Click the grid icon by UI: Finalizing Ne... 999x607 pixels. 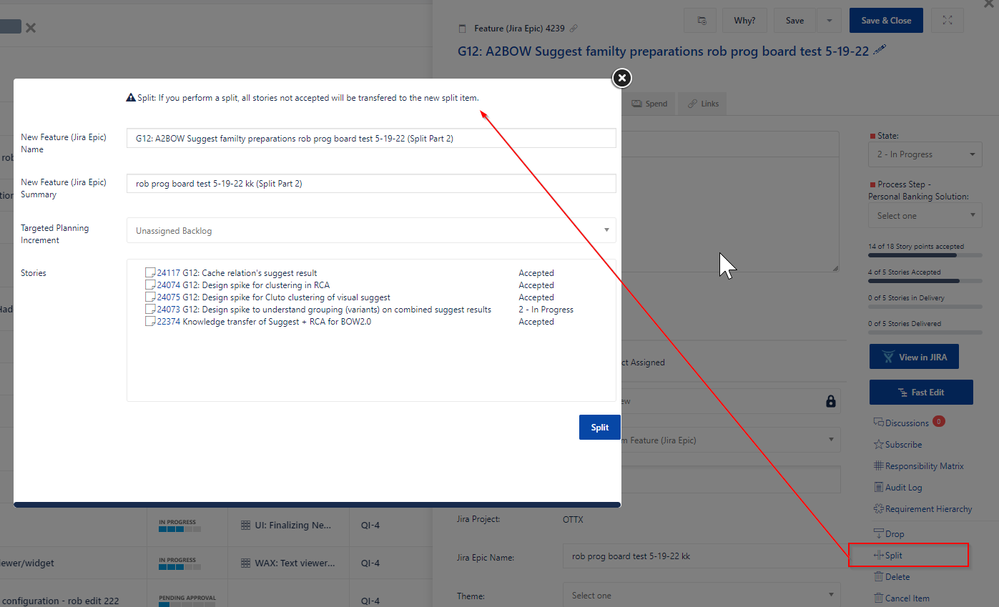(245, 525)
